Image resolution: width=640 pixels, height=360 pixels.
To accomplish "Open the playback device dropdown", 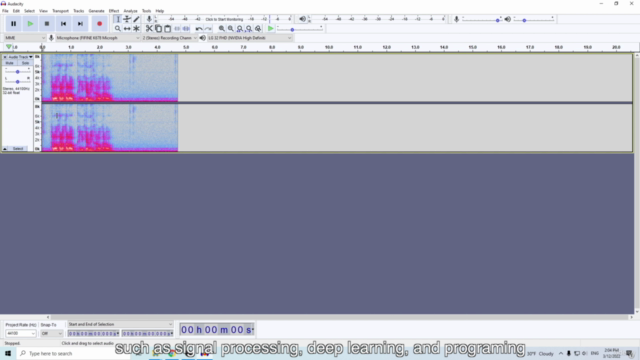I will point(250,38).
